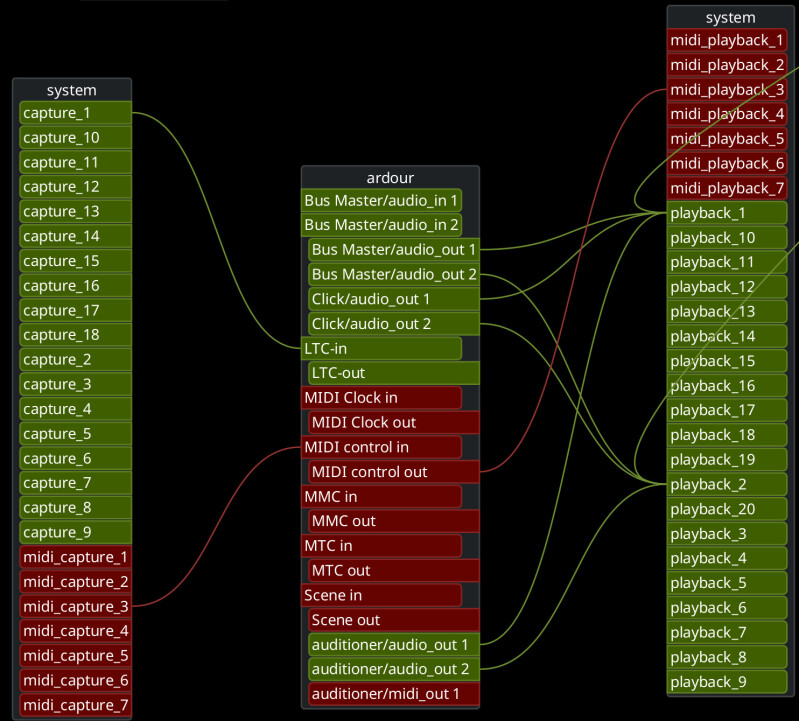The width and height of the screenshot is (799, 721).
Task: Pick the midi_capture_7 port
Action: (x=75, y=705)
